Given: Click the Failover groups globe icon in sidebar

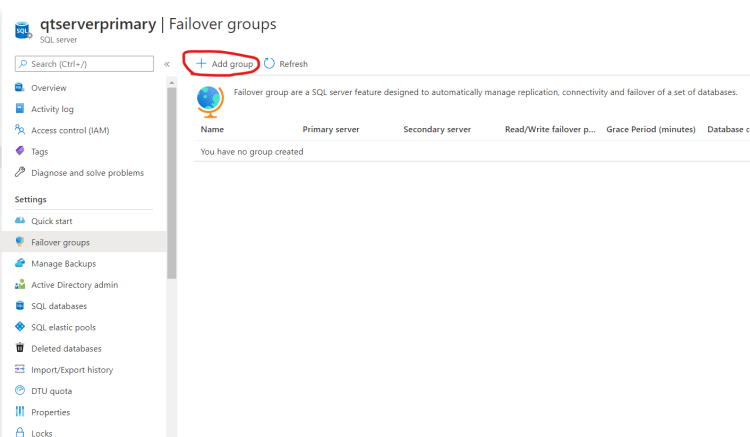Looking at the screenshot, I should coord(20,241).
